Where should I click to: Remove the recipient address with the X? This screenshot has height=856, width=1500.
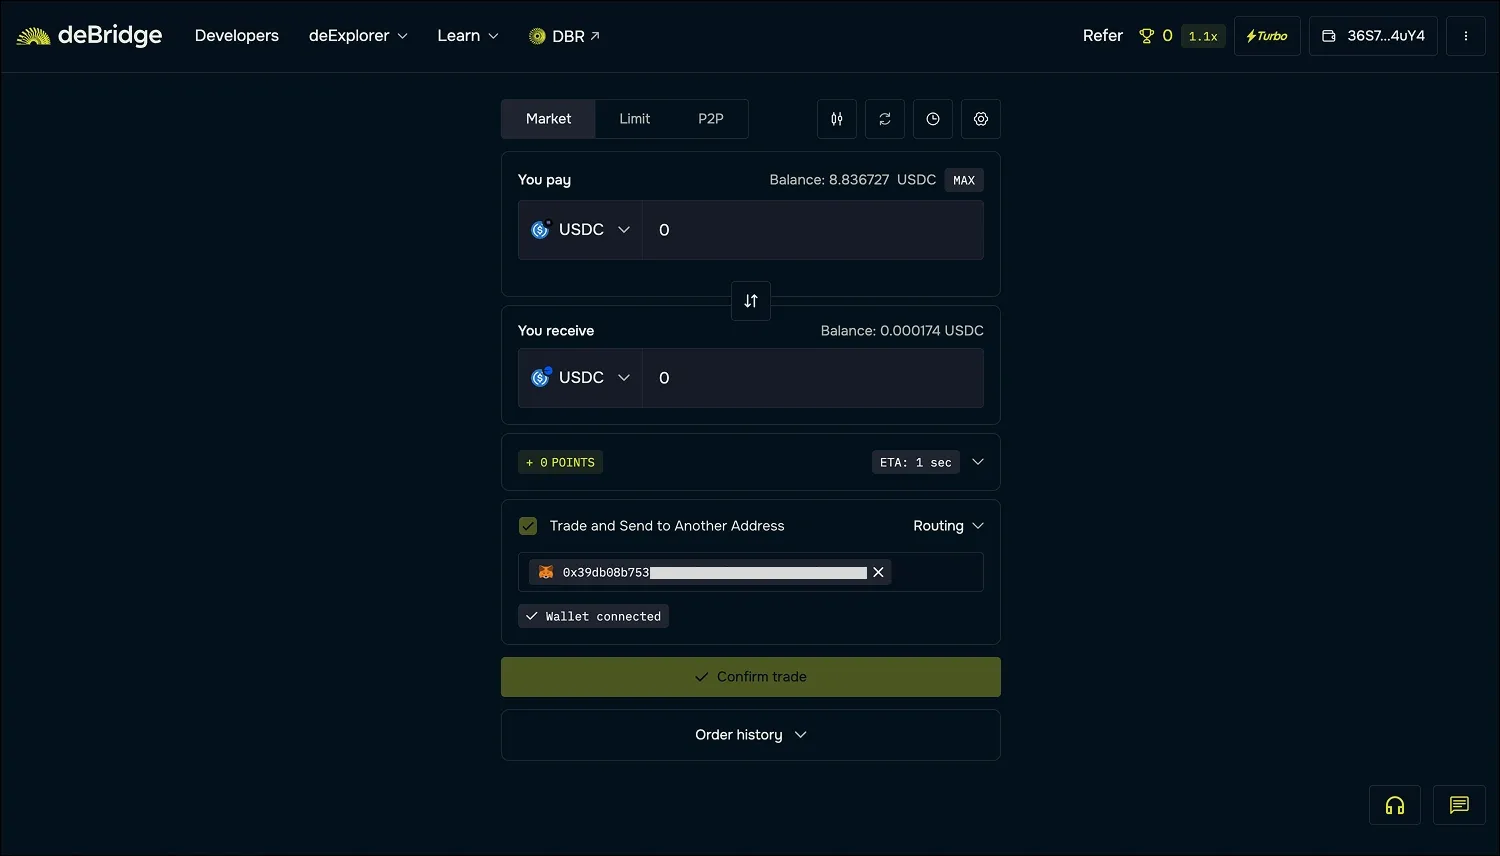click(x=878, y=572)
